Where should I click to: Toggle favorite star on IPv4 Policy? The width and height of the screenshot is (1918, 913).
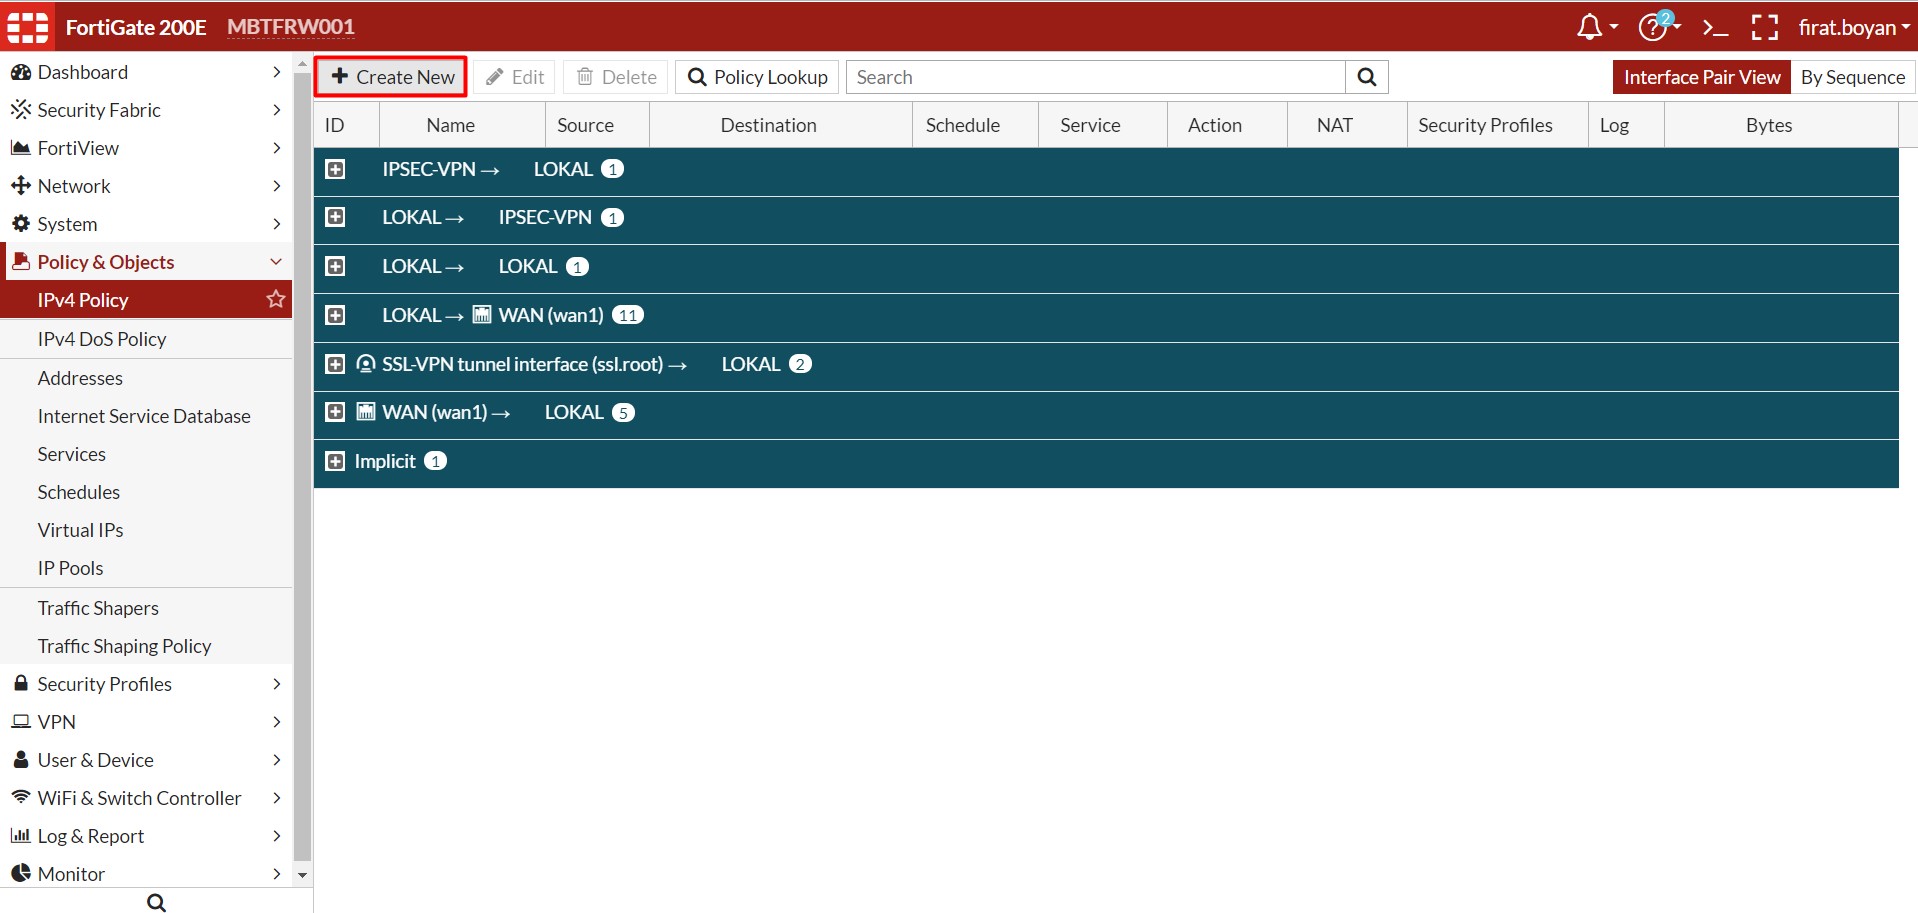[276, 299]
